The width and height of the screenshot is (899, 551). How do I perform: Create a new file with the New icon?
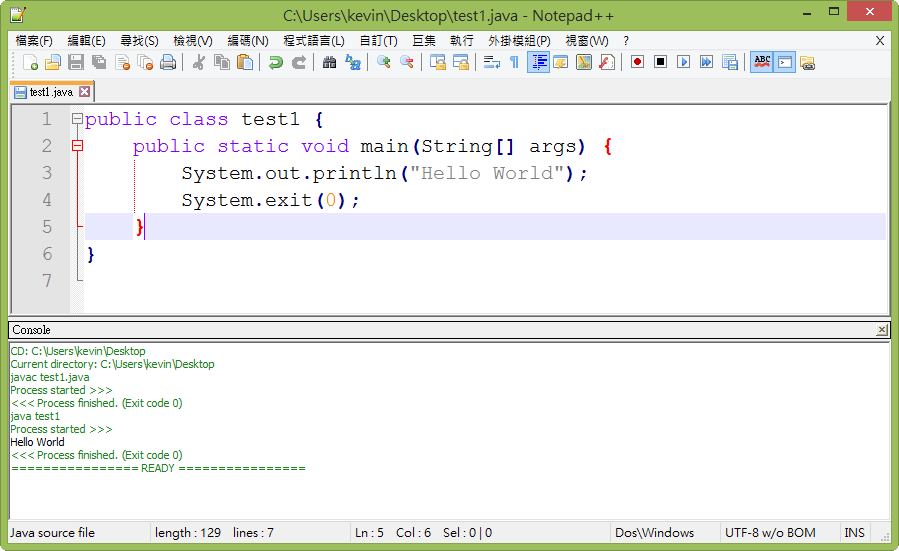click(x=30, y=62)
